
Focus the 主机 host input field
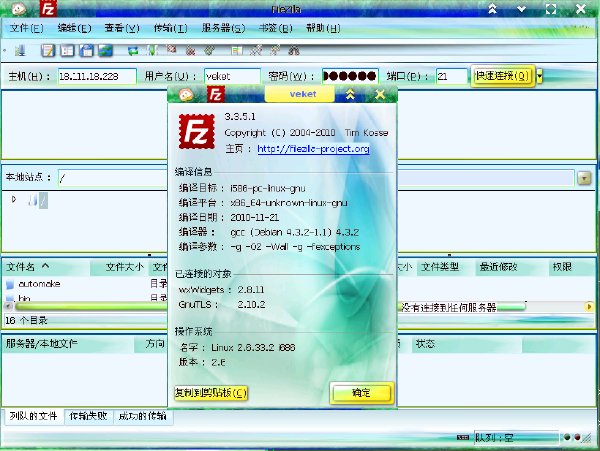click(97, 76)
